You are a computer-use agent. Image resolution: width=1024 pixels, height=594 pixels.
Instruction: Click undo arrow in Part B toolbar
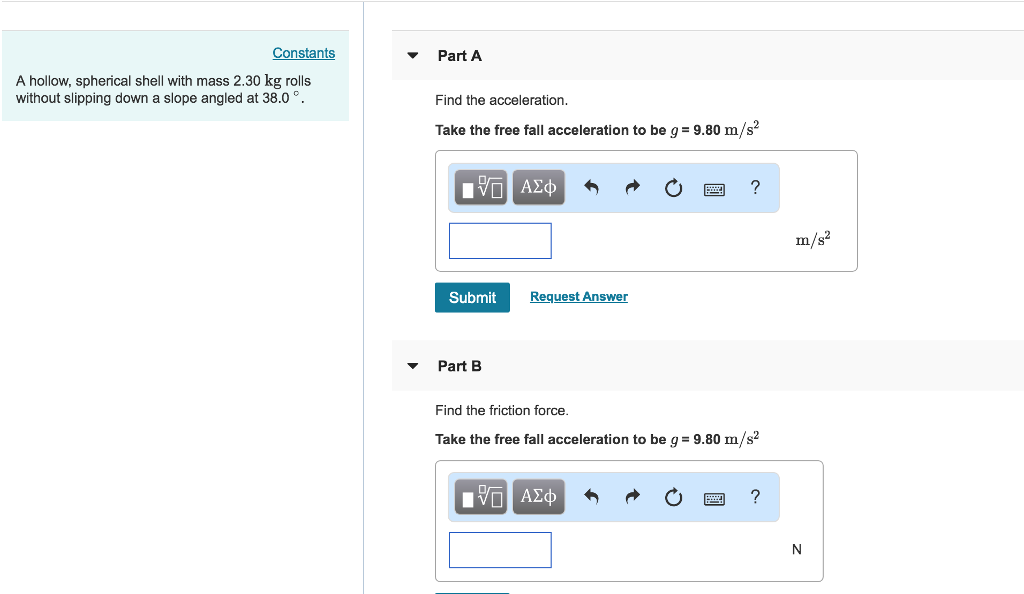click(591, 497)
